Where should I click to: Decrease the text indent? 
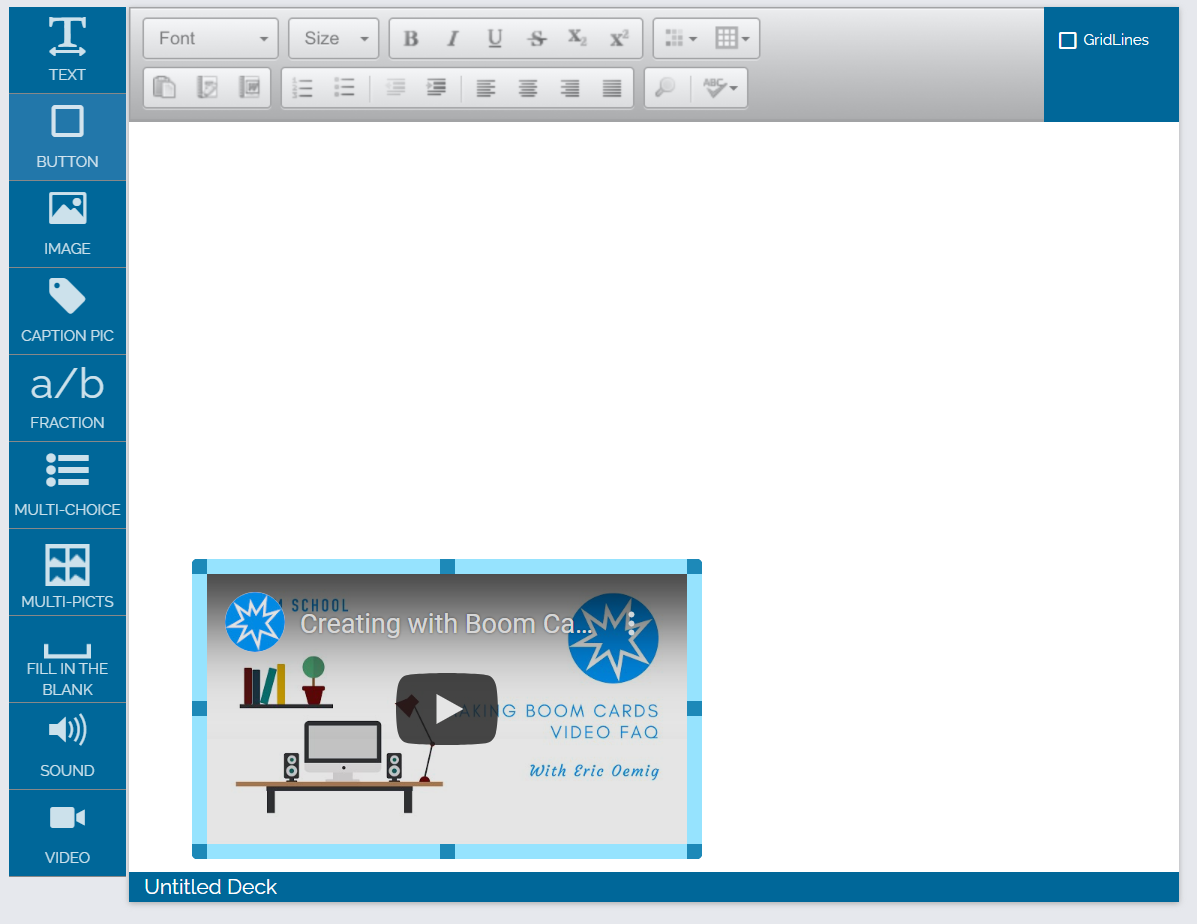coord(395,88)
